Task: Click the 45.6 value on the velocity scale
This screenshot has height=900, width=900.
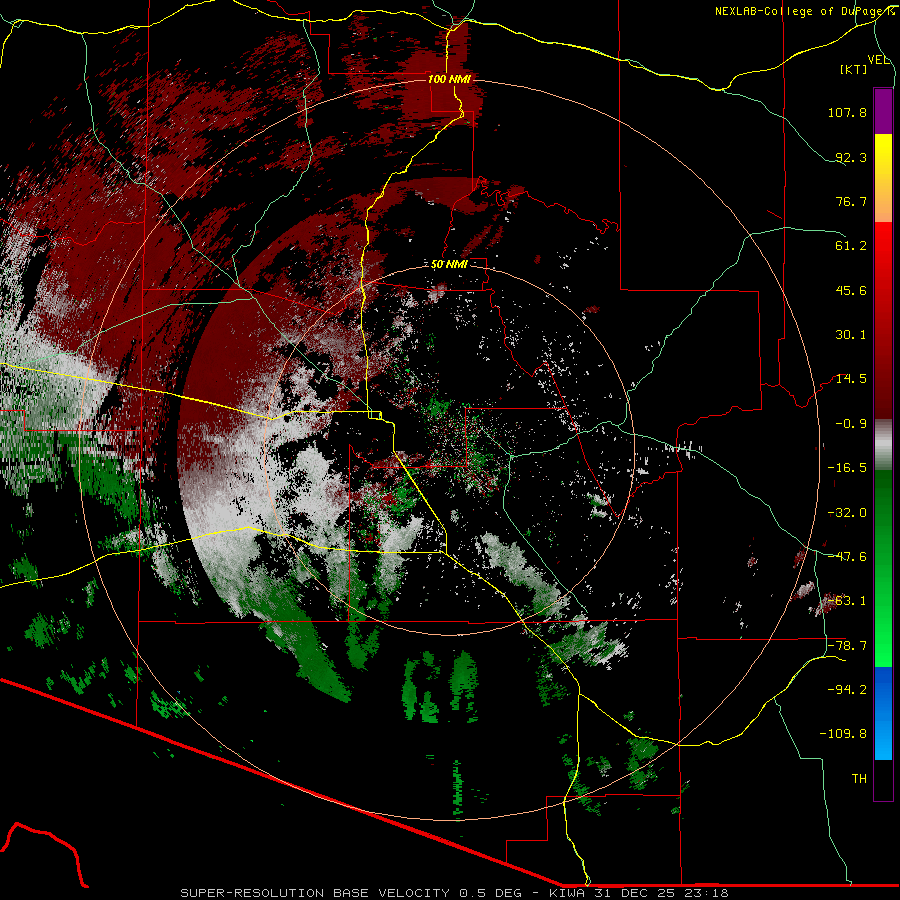Action: (x=851, y=290)
